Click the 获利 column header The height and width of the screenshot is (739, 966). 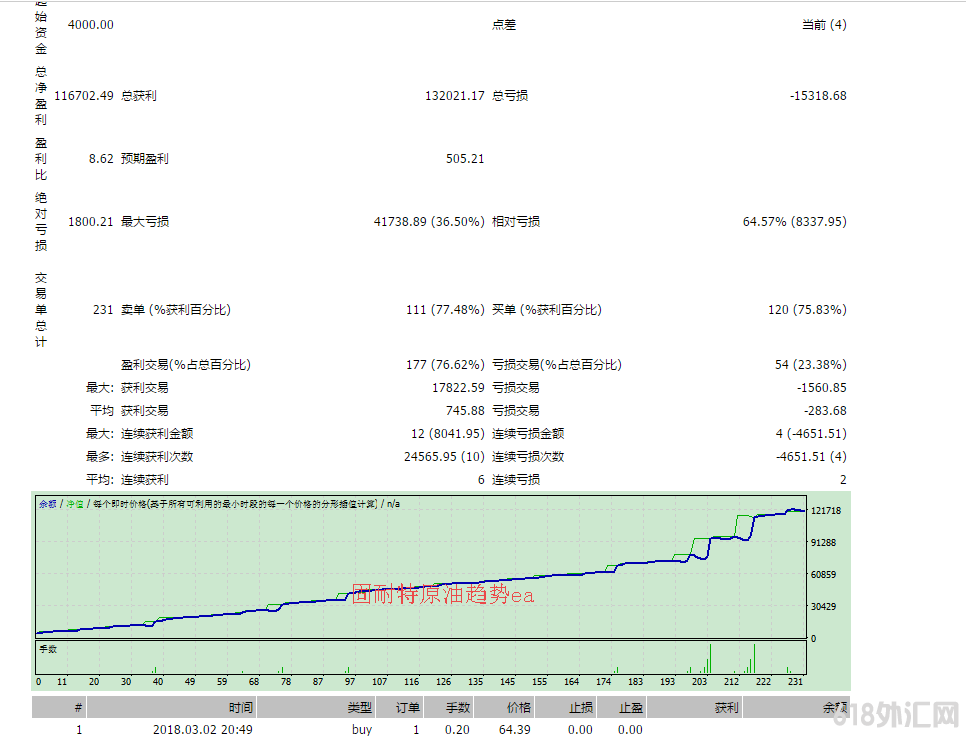(x=726, y=708)
